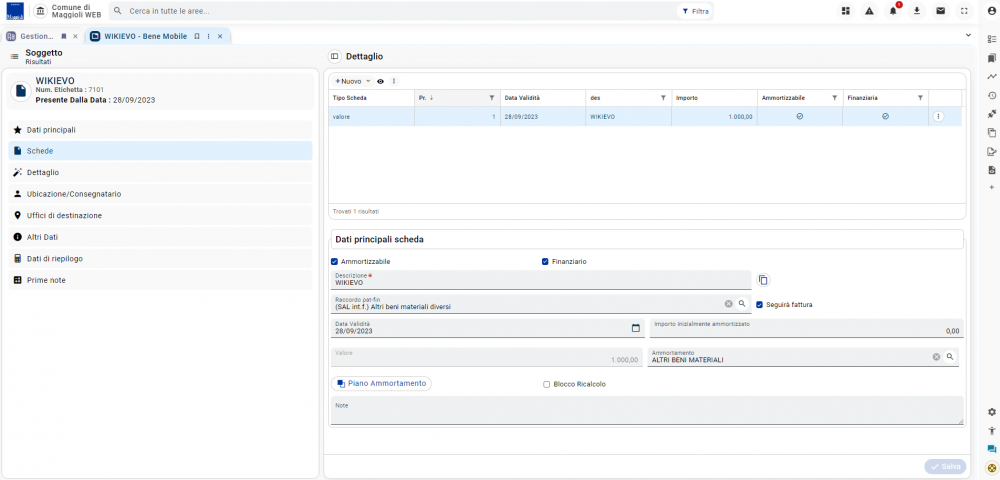The width and height of the screenshot is (1000, 480).
Task: Open the Prime note section
Action: (x=161, y=280)
